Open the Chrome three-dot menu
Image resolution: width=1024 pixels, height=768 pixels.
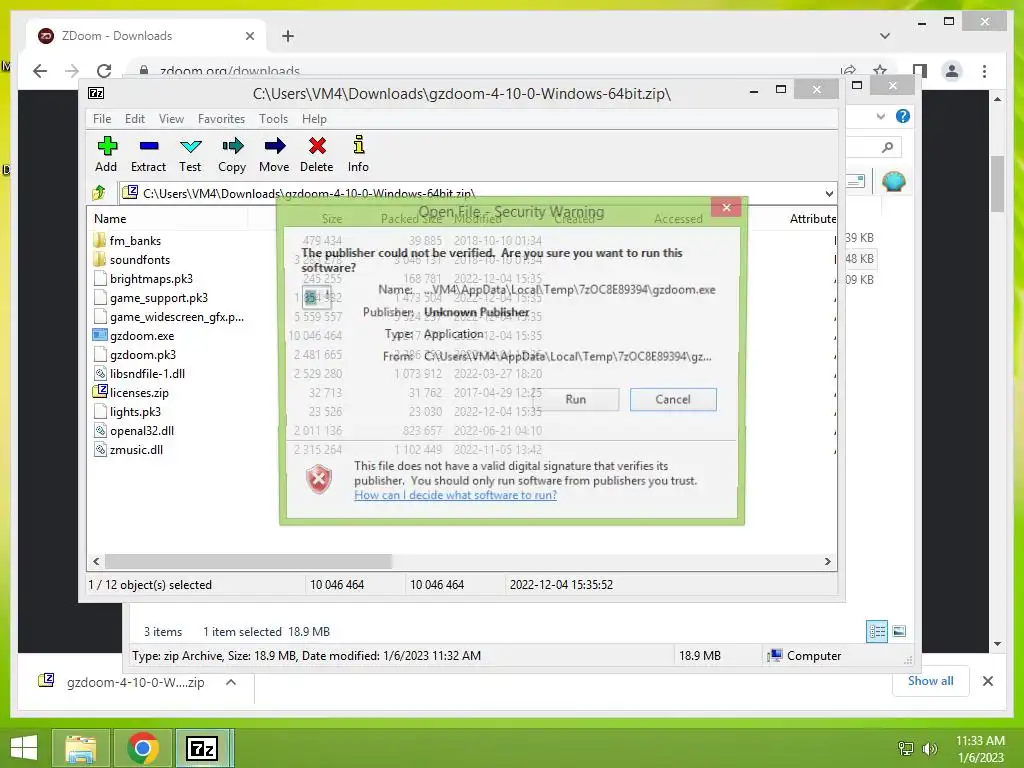pos(984,71)
